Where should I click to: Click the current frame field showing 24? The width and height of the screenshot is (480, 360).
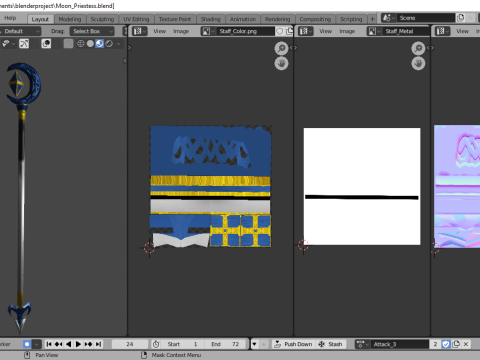[x=130, y=344]
